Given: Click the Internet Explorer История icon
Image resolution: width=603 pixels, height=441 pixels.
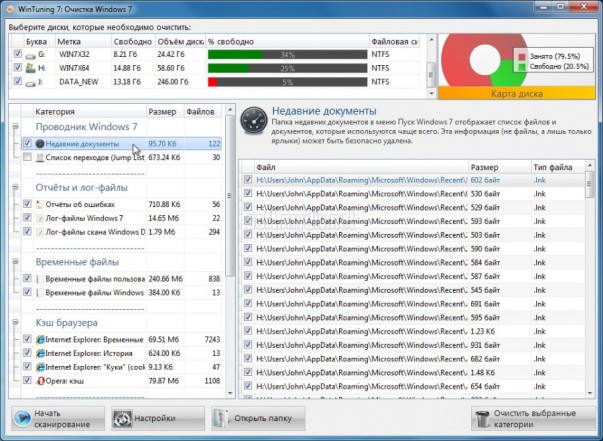Looking at the screenshot, I should click(x=40, y=353).
